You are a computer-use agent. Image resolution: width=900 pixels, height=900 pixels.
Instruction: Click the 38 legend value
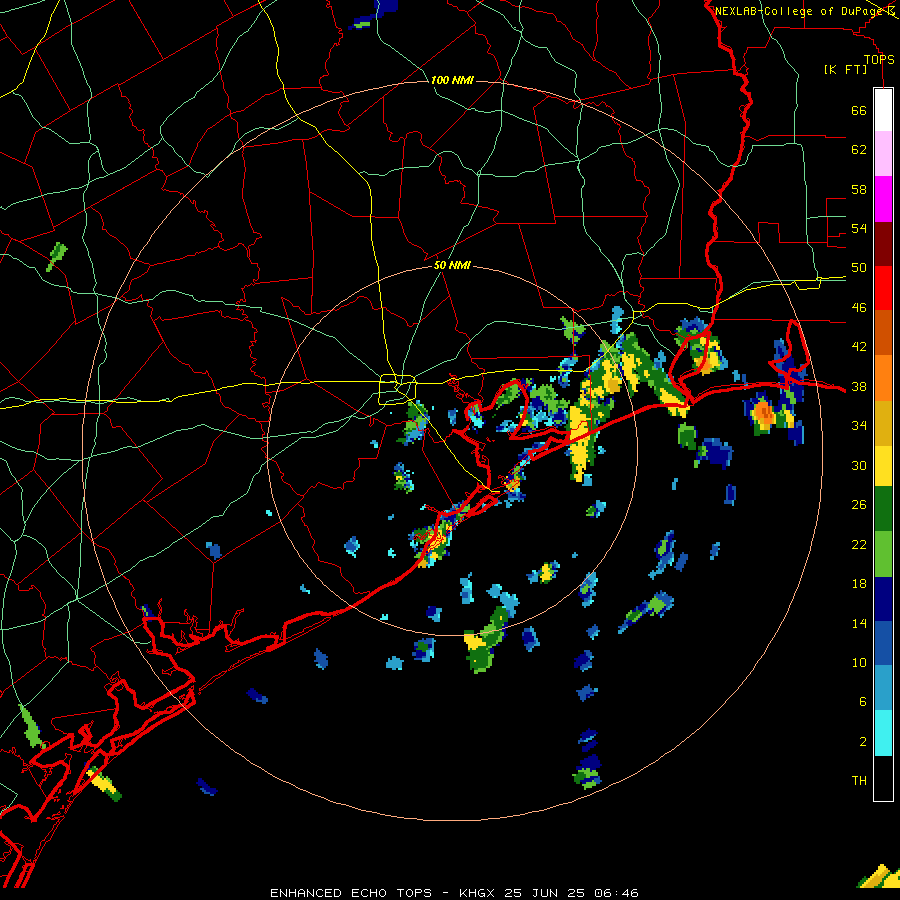point(859,386)
